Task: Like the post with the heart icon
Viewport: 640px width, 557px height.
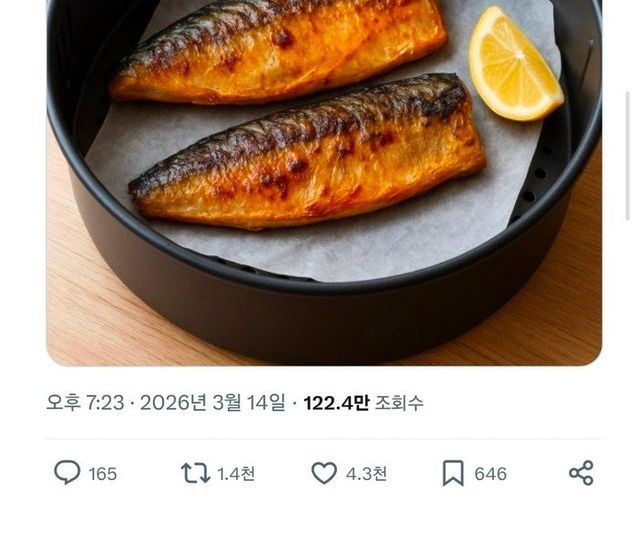Action: pos(324,473)
